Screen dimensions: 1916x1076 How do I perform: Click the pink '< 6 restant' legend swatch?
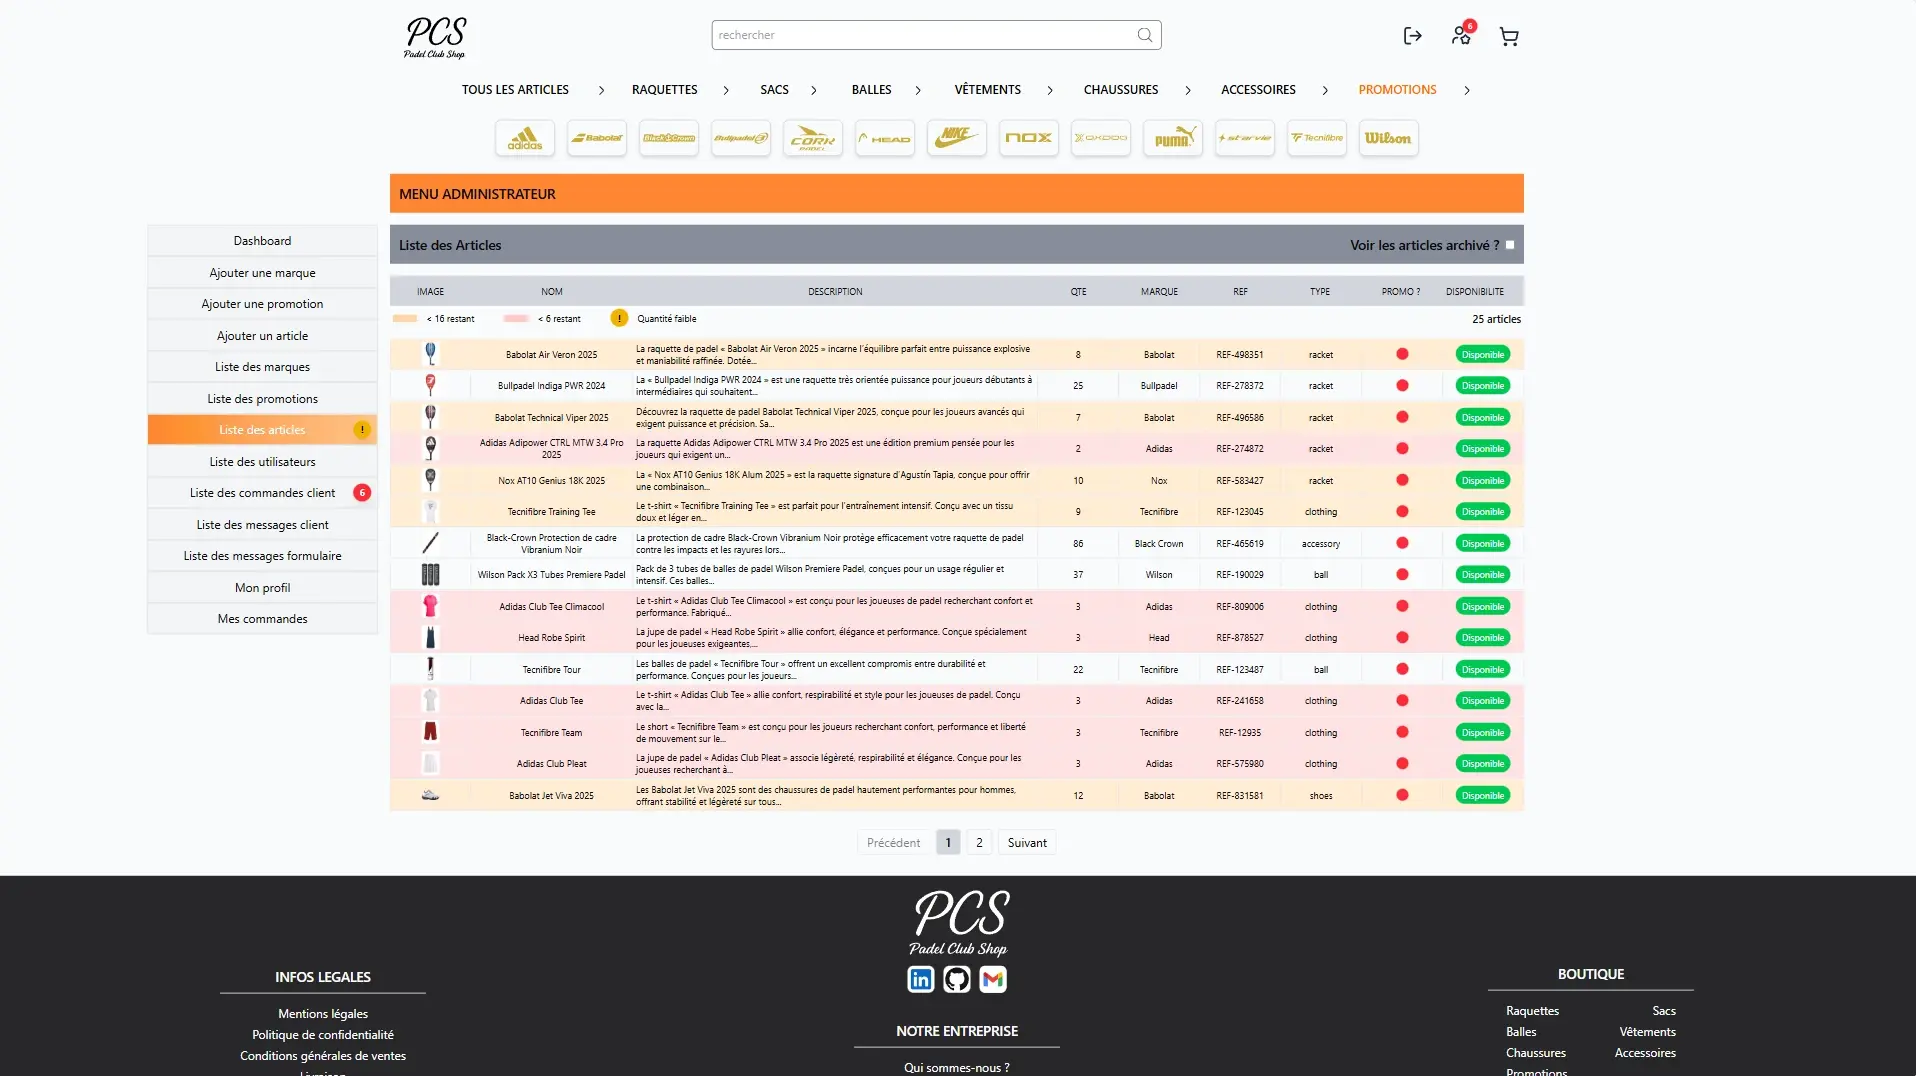[516, 319]
